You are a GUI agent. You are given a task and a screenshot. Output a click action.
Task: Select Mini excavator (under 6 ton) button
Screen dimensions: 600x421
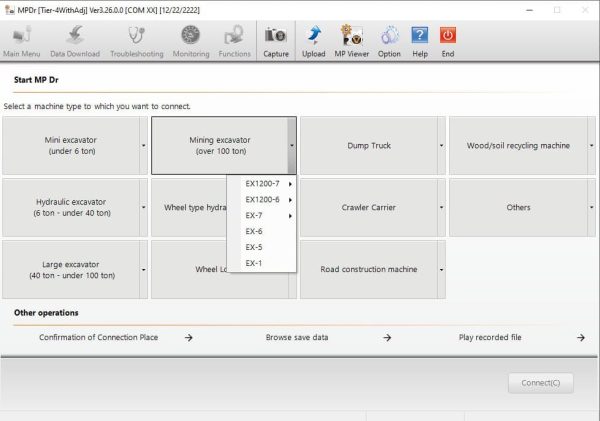click(71, 145)
